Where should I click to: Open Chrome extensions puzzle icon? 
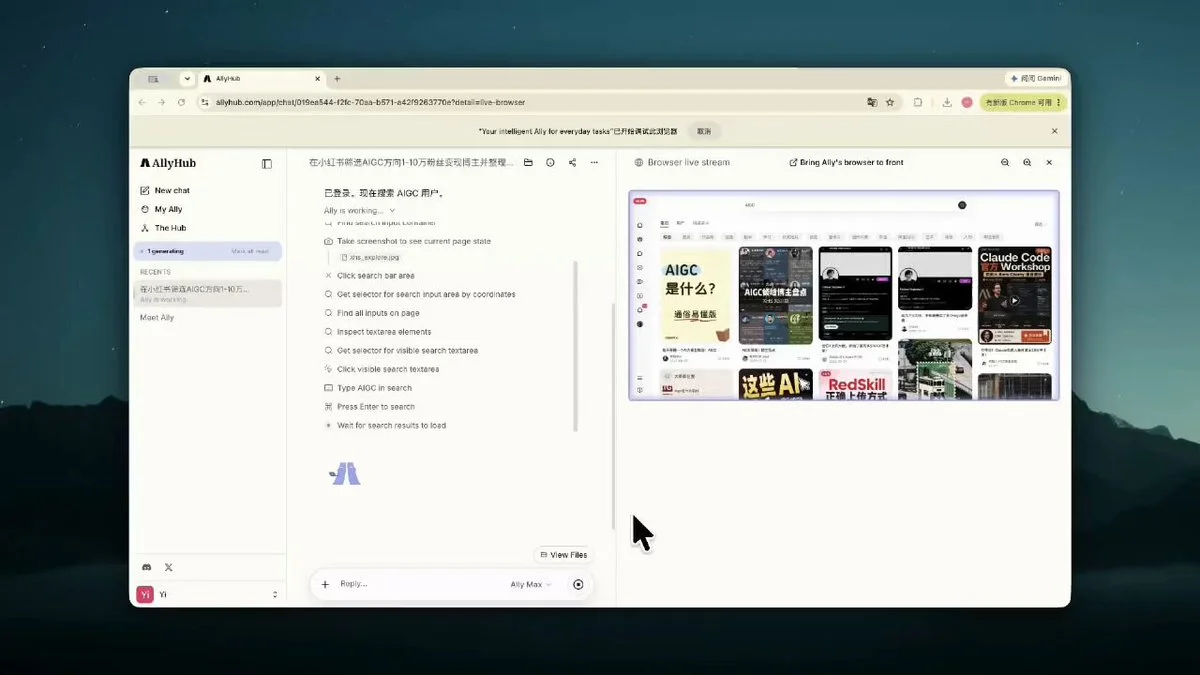(918, 102)
